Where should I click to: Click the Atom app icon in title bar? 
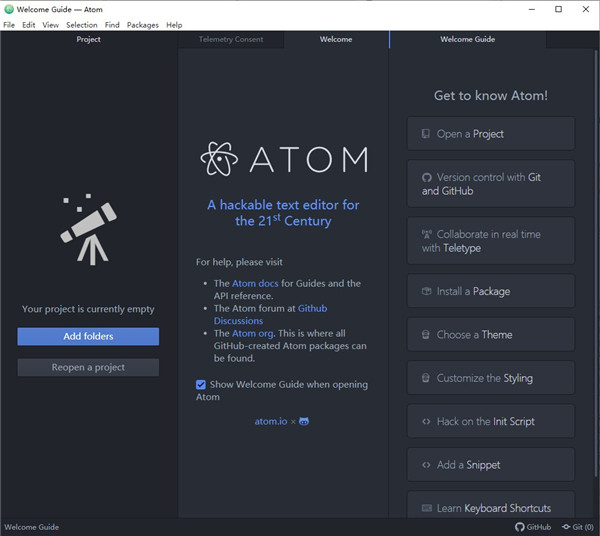pyautogui.click(x=9, y=9)
